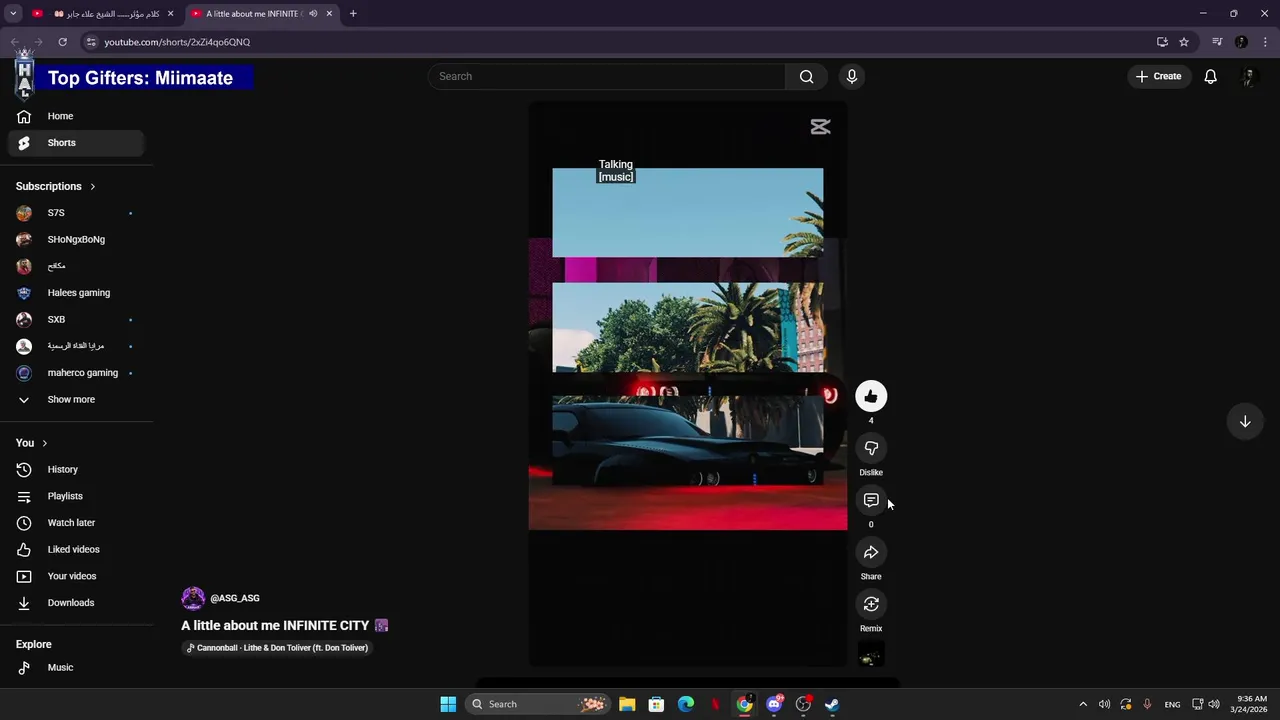Open the comments panel for this short

pyautogui.click(x=871, y=500)
